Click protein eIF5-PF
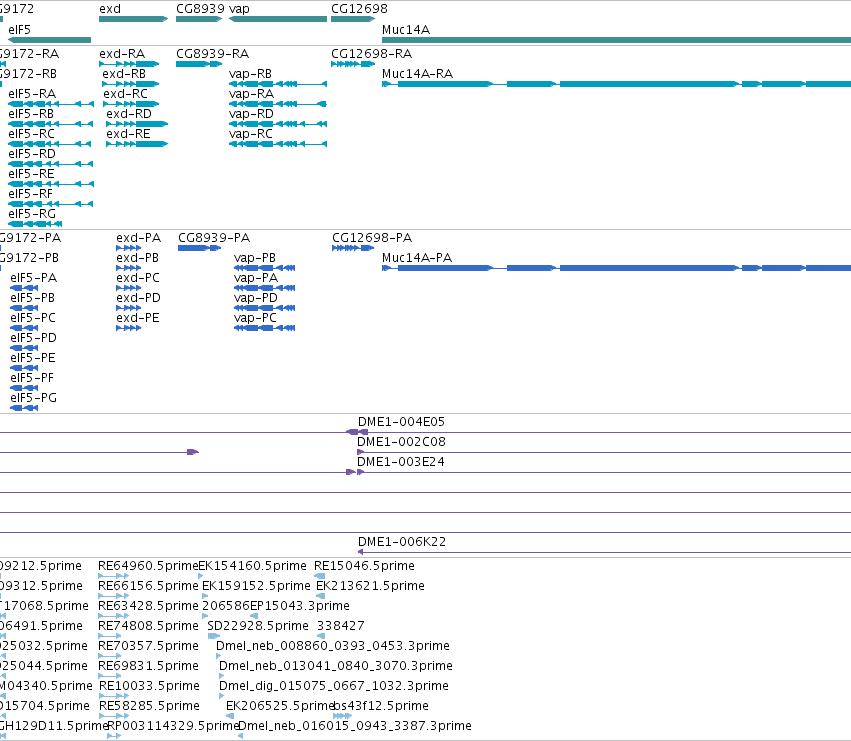The height and width of the screenshot is (741, 851). (x=24, y=389)
